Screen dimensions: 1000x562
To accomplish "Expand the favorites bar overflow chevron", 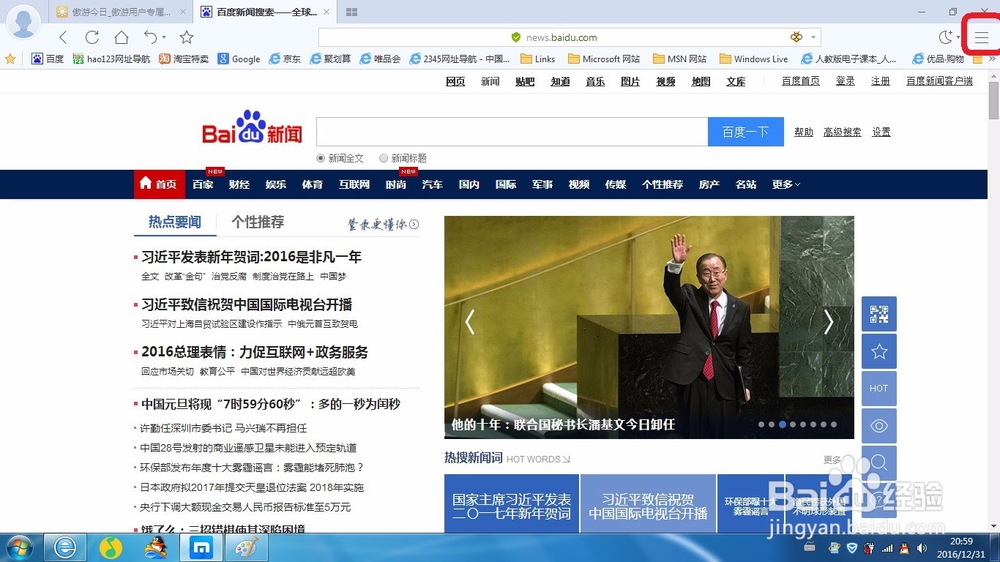I will click(x=992, y=59).
